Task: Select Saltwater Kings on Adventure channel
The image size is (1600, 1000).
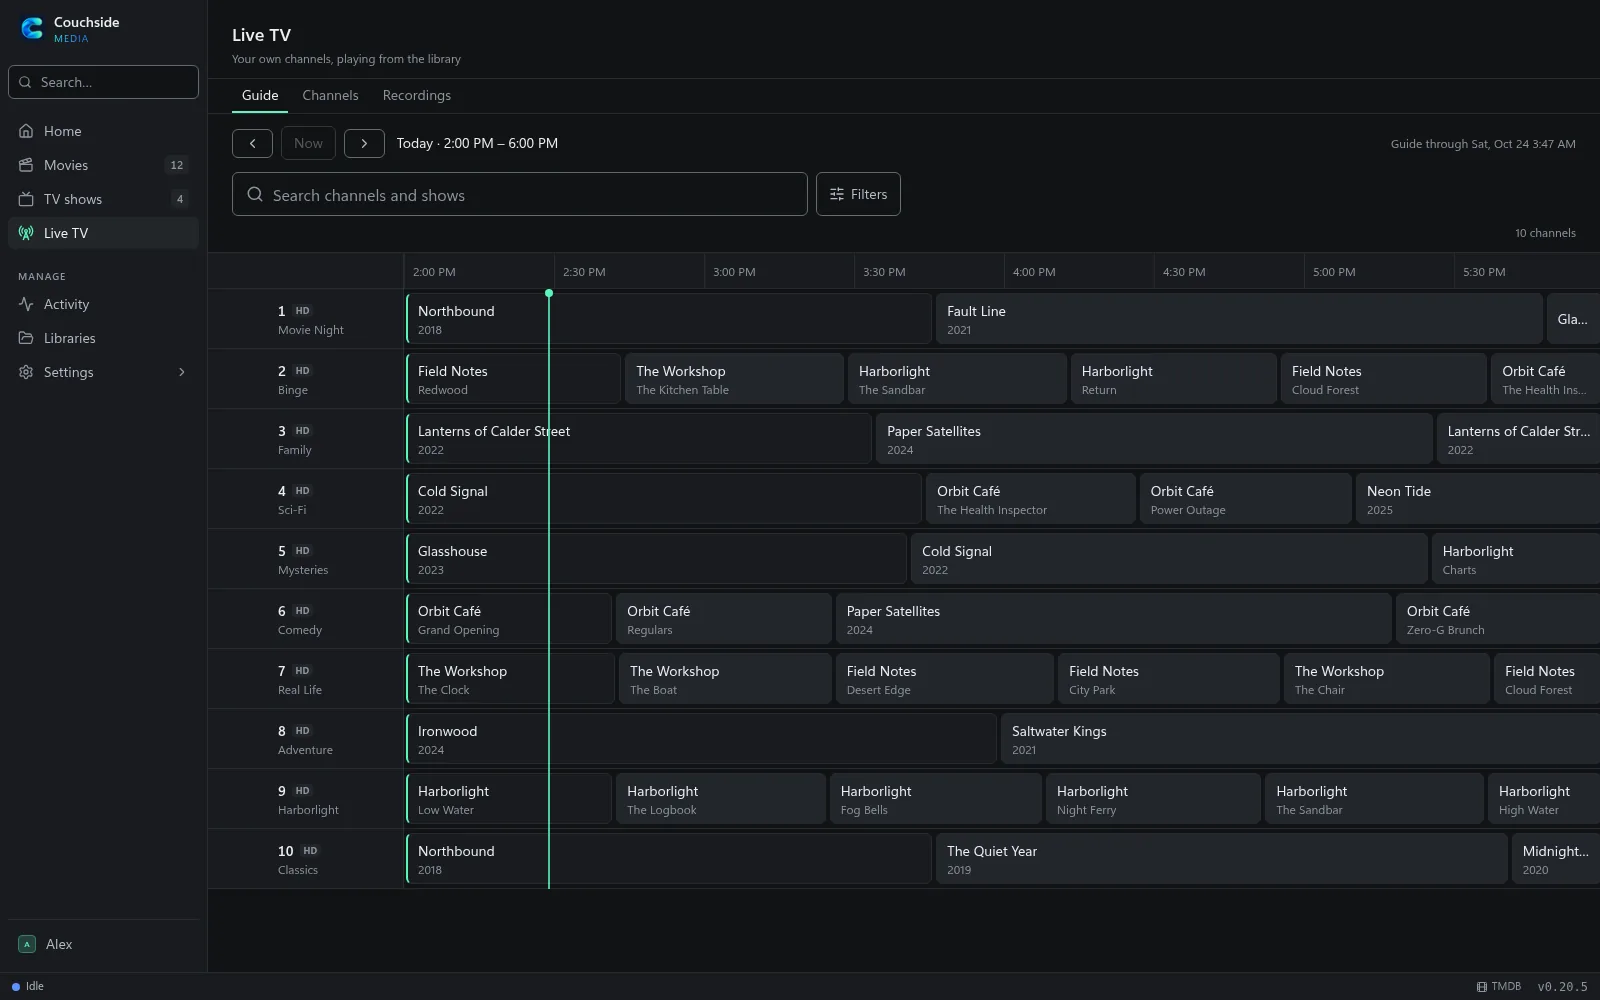Action: (1300, 739)
